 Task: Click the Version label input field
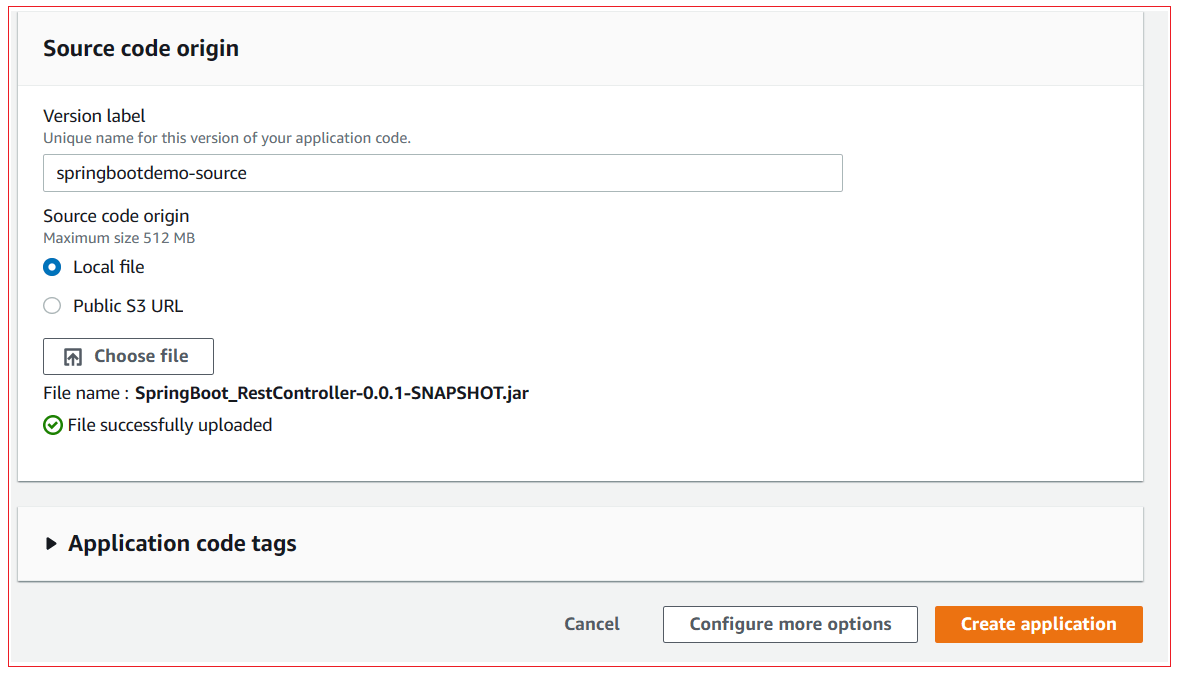[442, 173]
